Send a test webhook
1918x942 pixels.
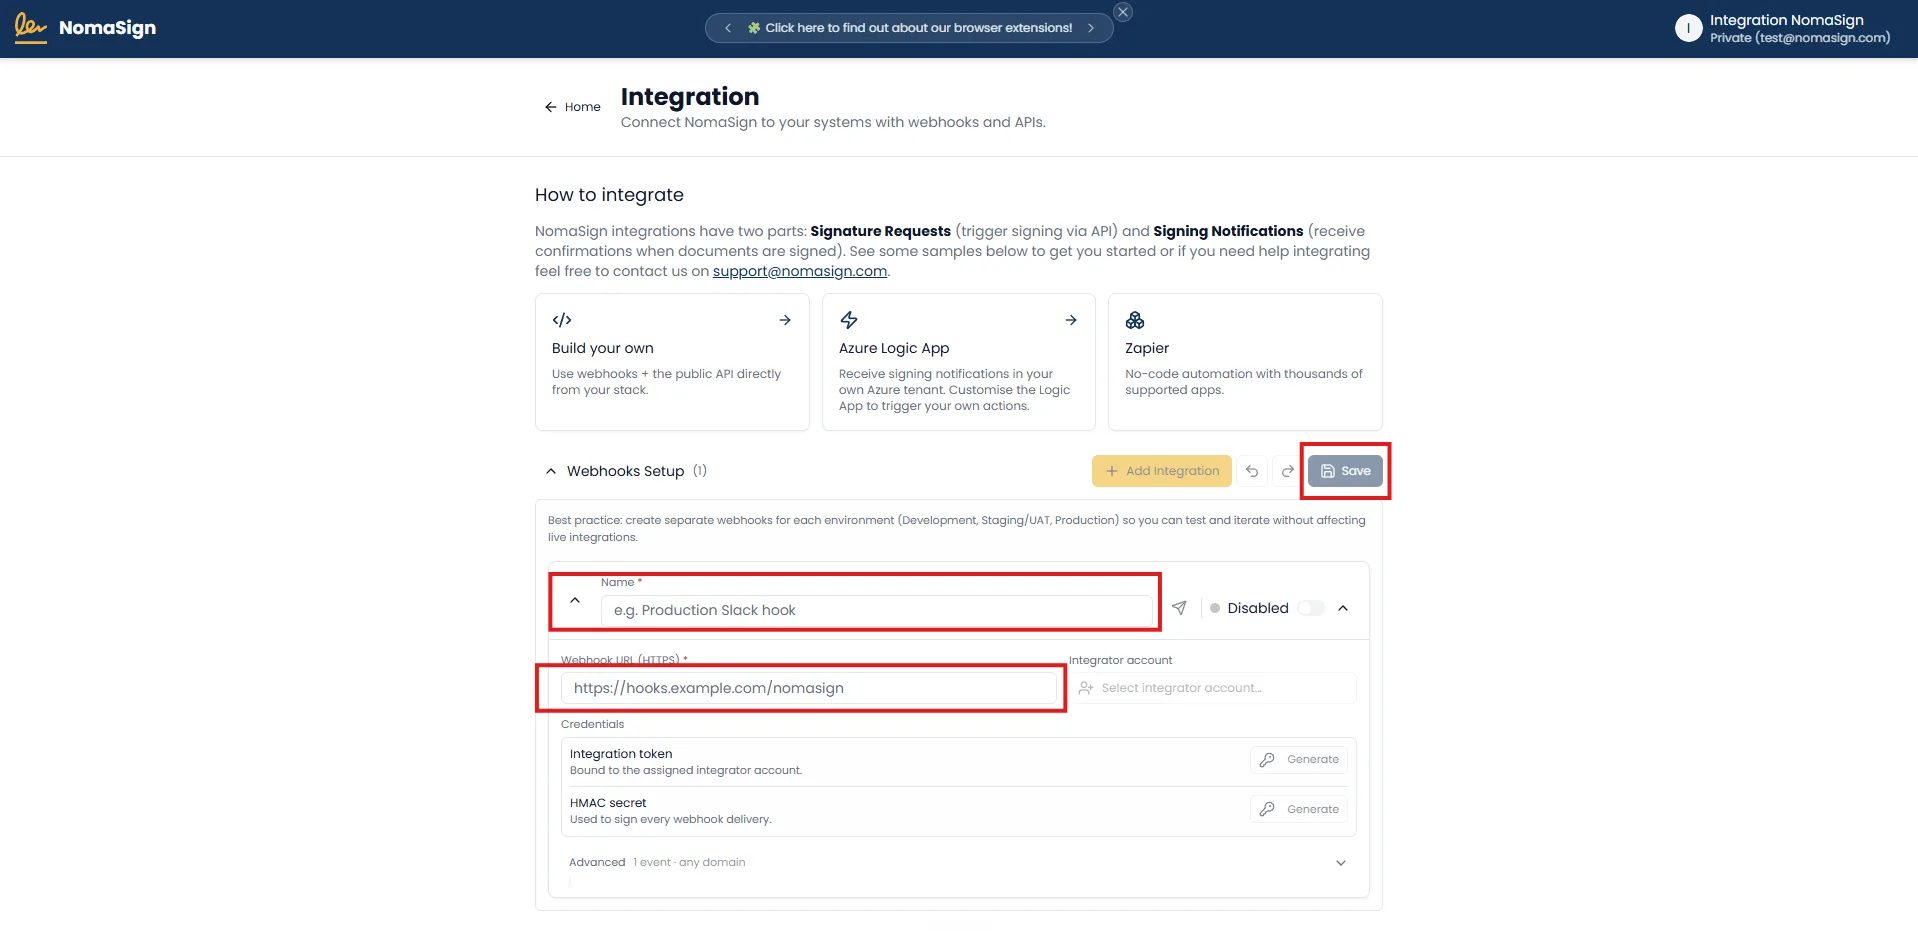coord(1179,608)
